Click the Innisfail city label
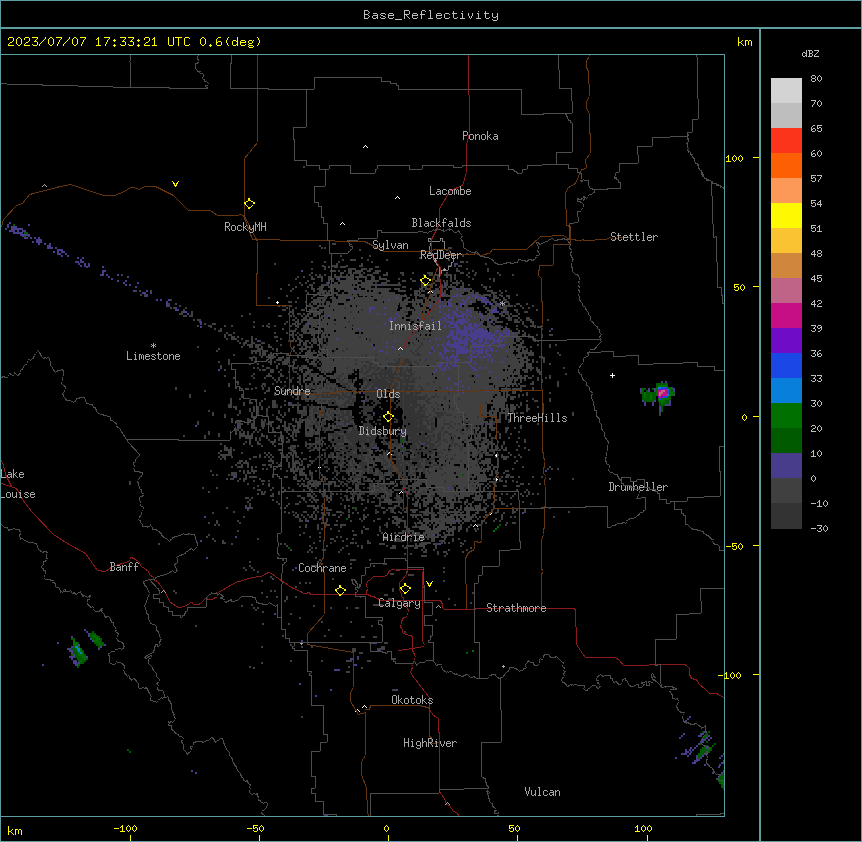862x842 pixels. (415, 326)
